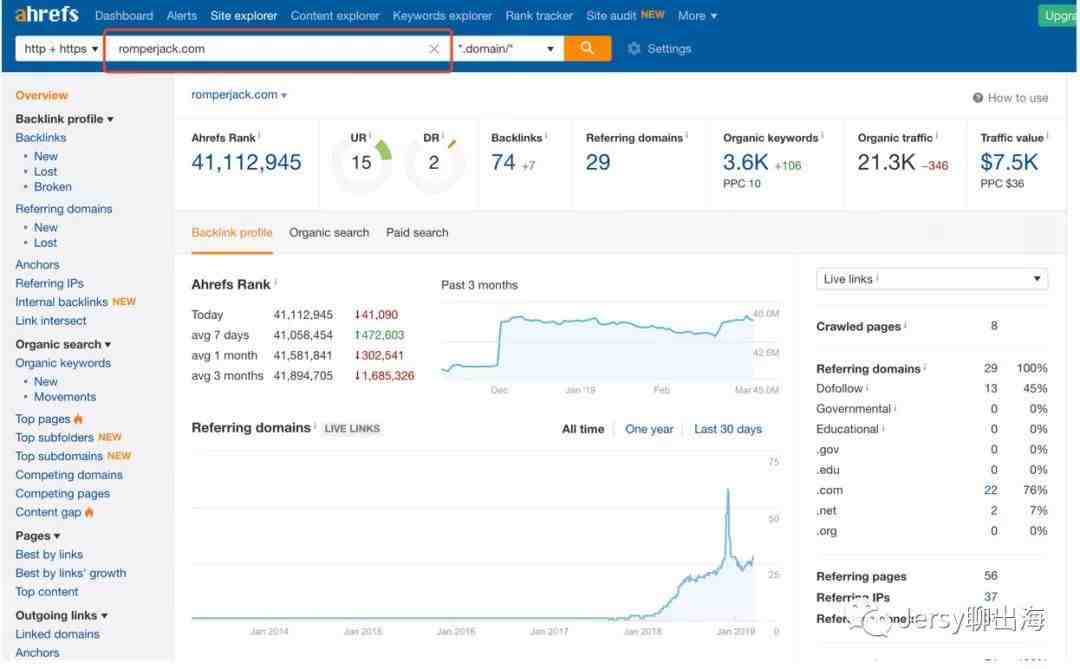This screenshot has width=1080, height=669.
Task: Open Overview in sidebar
Action: click(42, 95)
